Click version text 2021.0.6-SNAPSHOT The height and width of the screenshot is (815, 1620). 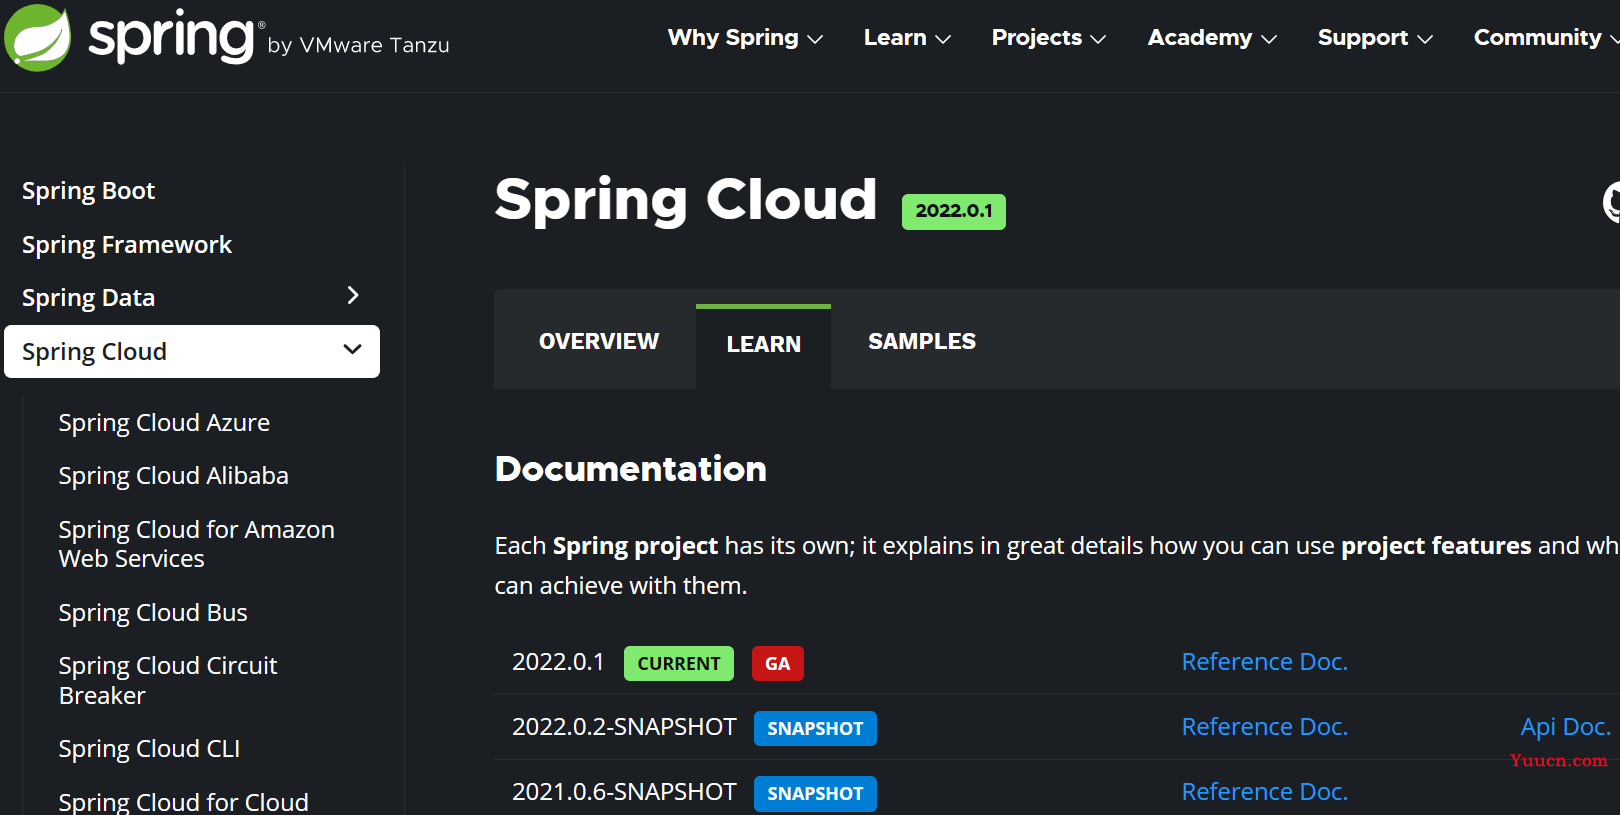coord(624,792)
